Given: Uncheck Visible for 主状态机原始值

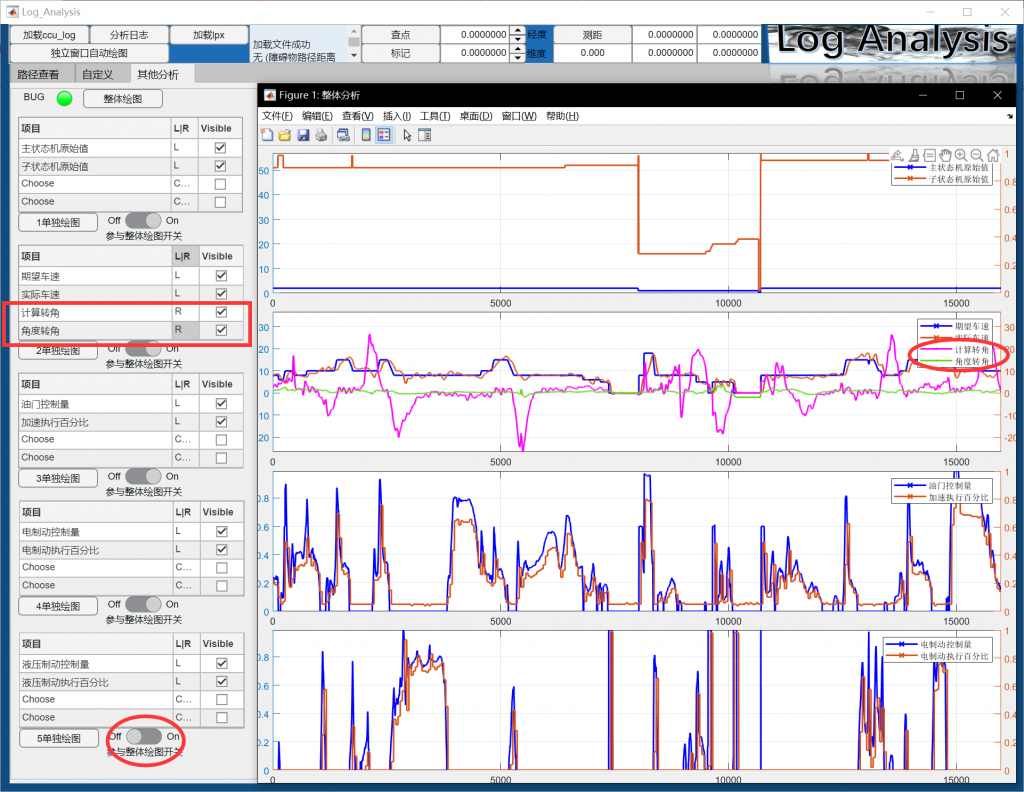Looking at the screenshot, I should [x=220, y=148].
